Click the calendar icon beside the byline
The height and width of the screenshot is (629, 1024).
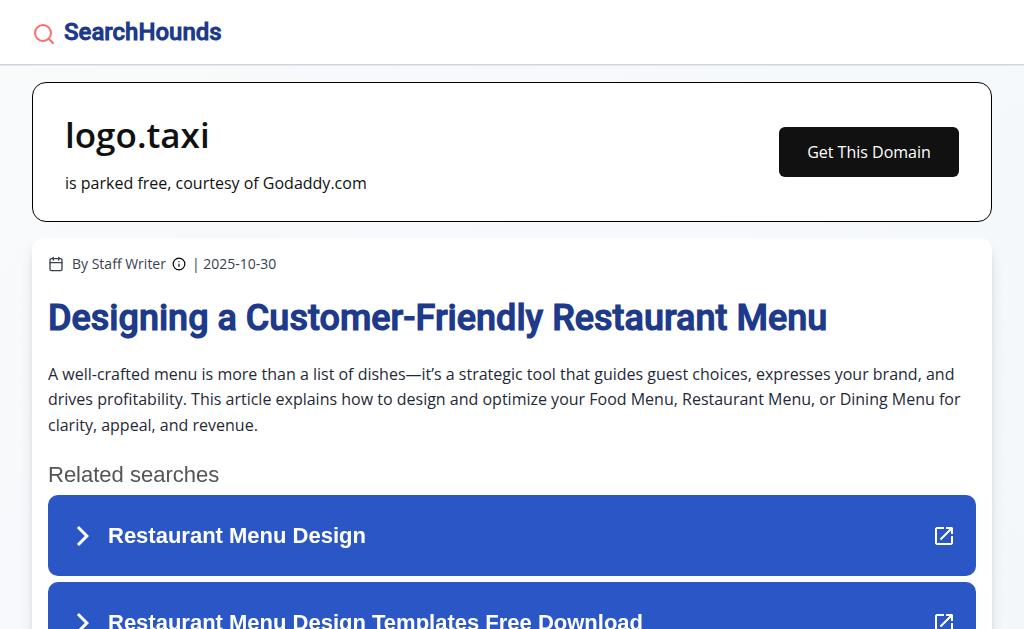point(56,264)
